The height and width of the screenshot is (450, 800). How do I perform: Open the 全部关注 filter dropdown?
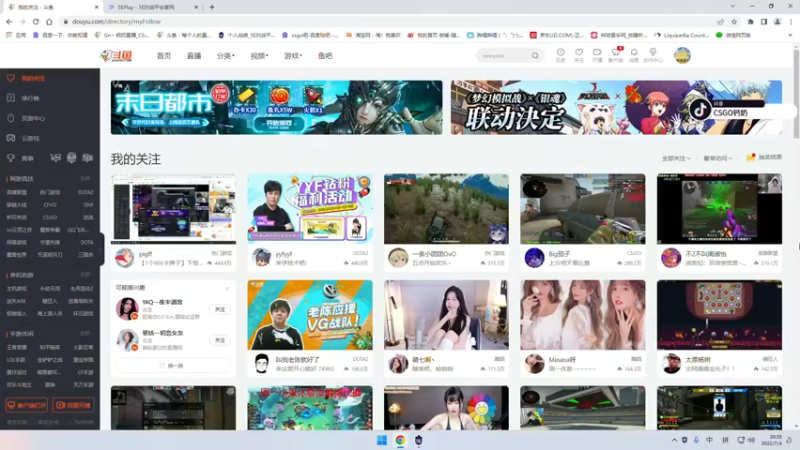[x=676, y=158]
